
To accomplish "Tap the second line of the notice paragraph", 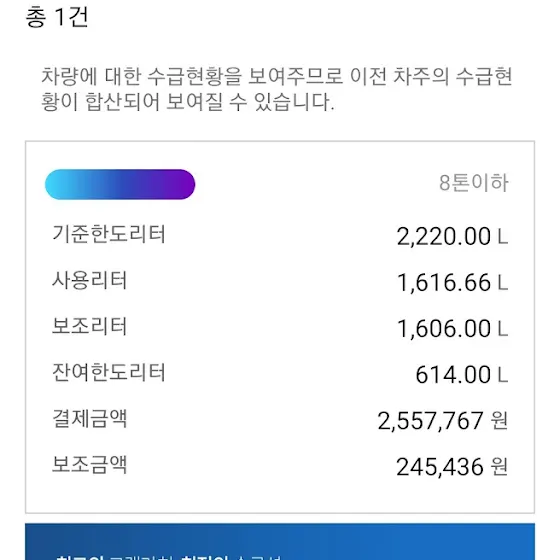I will 188,102.
